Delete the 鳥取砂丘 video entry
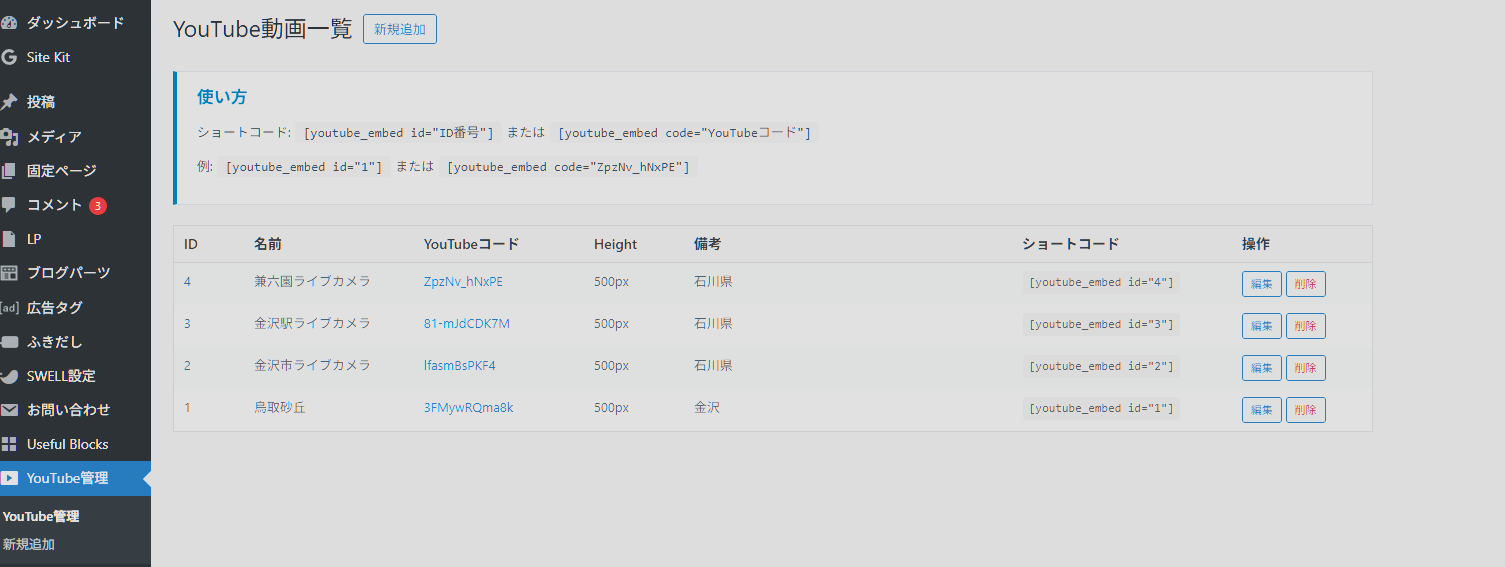This screenshot has width=1505, height=567. click(1305, 410)
